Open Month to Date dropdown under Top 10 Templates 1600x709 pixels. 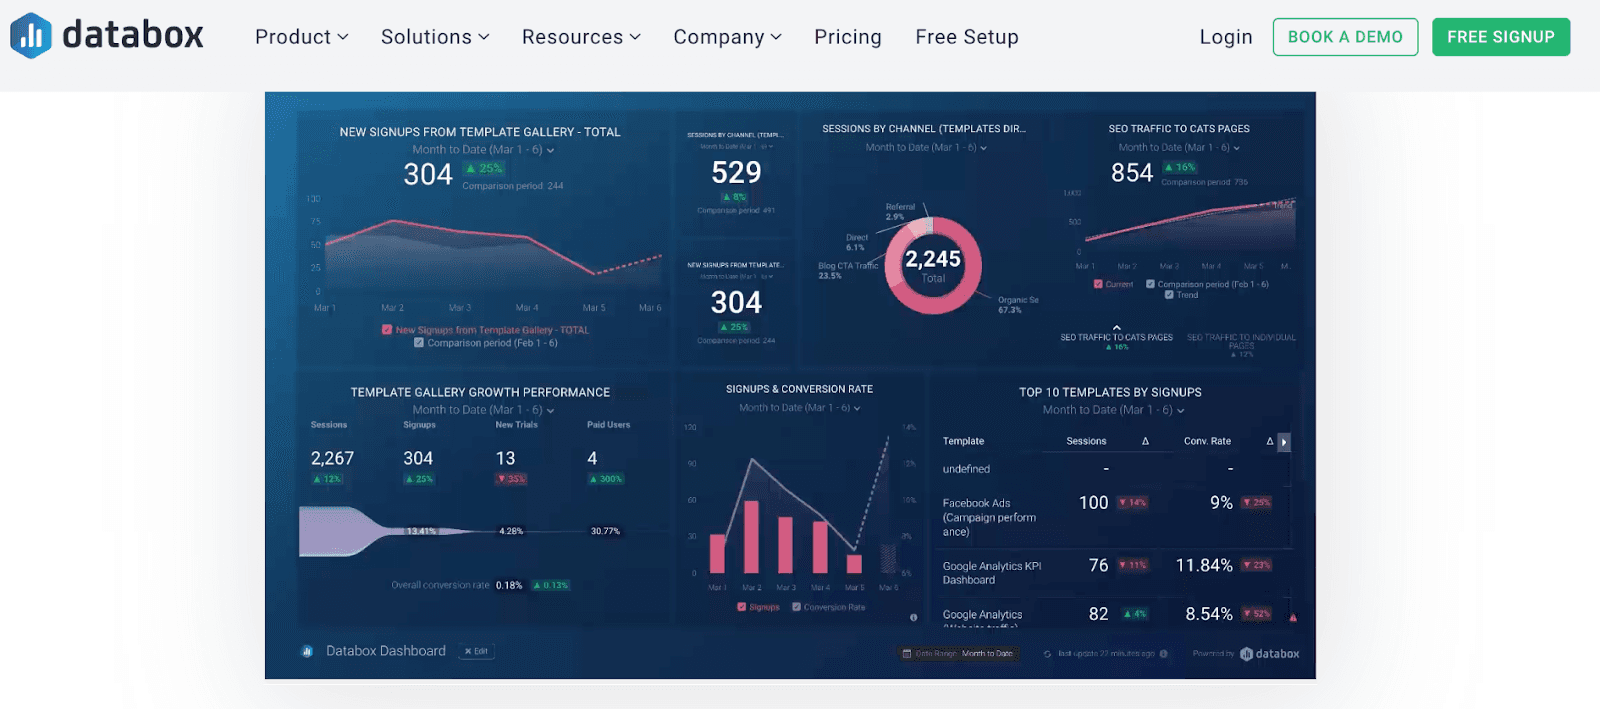click(1113, 410)
